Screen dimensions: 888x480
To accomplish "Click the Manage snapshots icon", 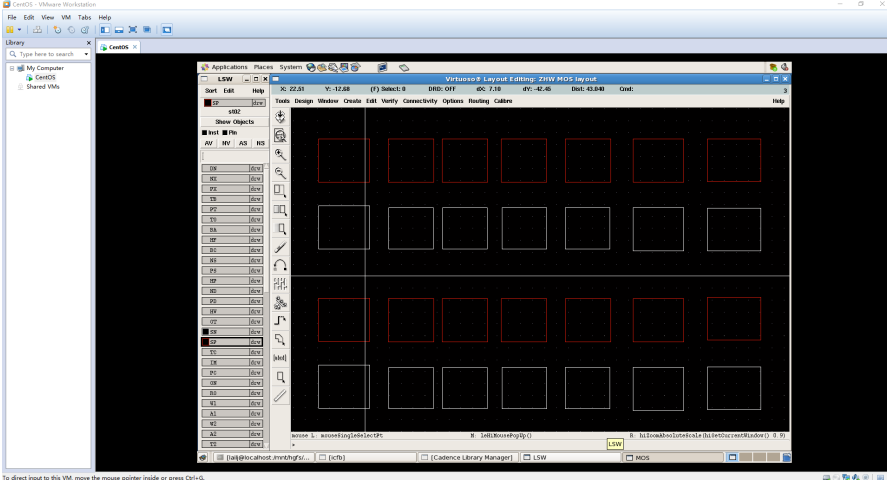I will click(84, 29).
